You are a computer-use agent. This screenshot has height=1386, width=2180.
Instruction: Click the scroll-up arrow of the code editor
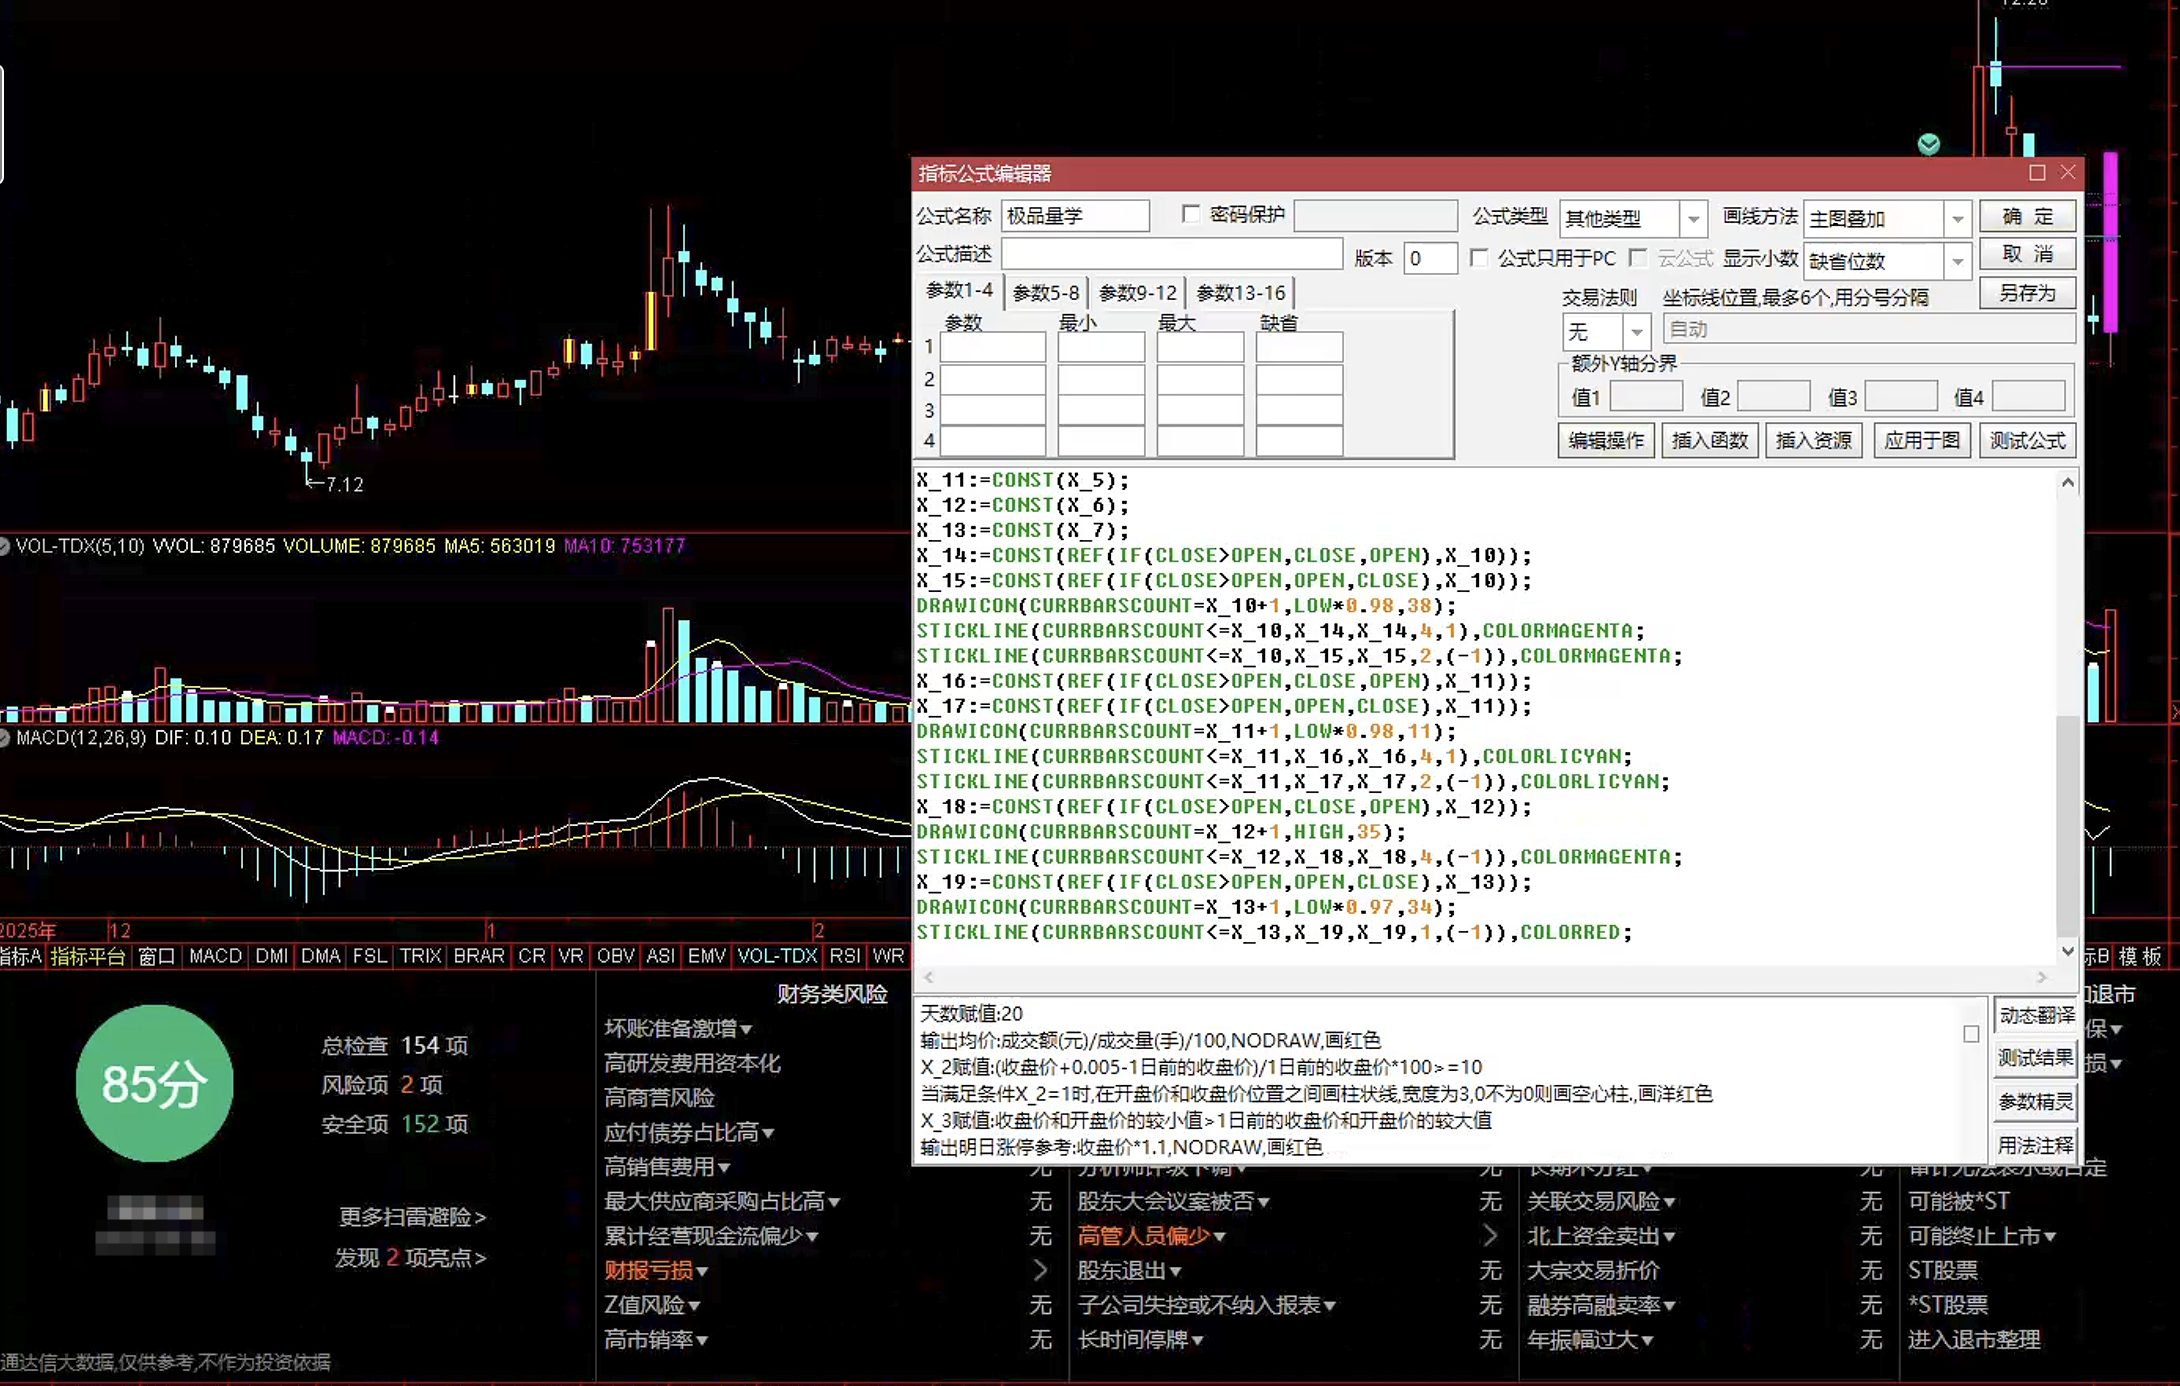click(x=2068, y=483)
